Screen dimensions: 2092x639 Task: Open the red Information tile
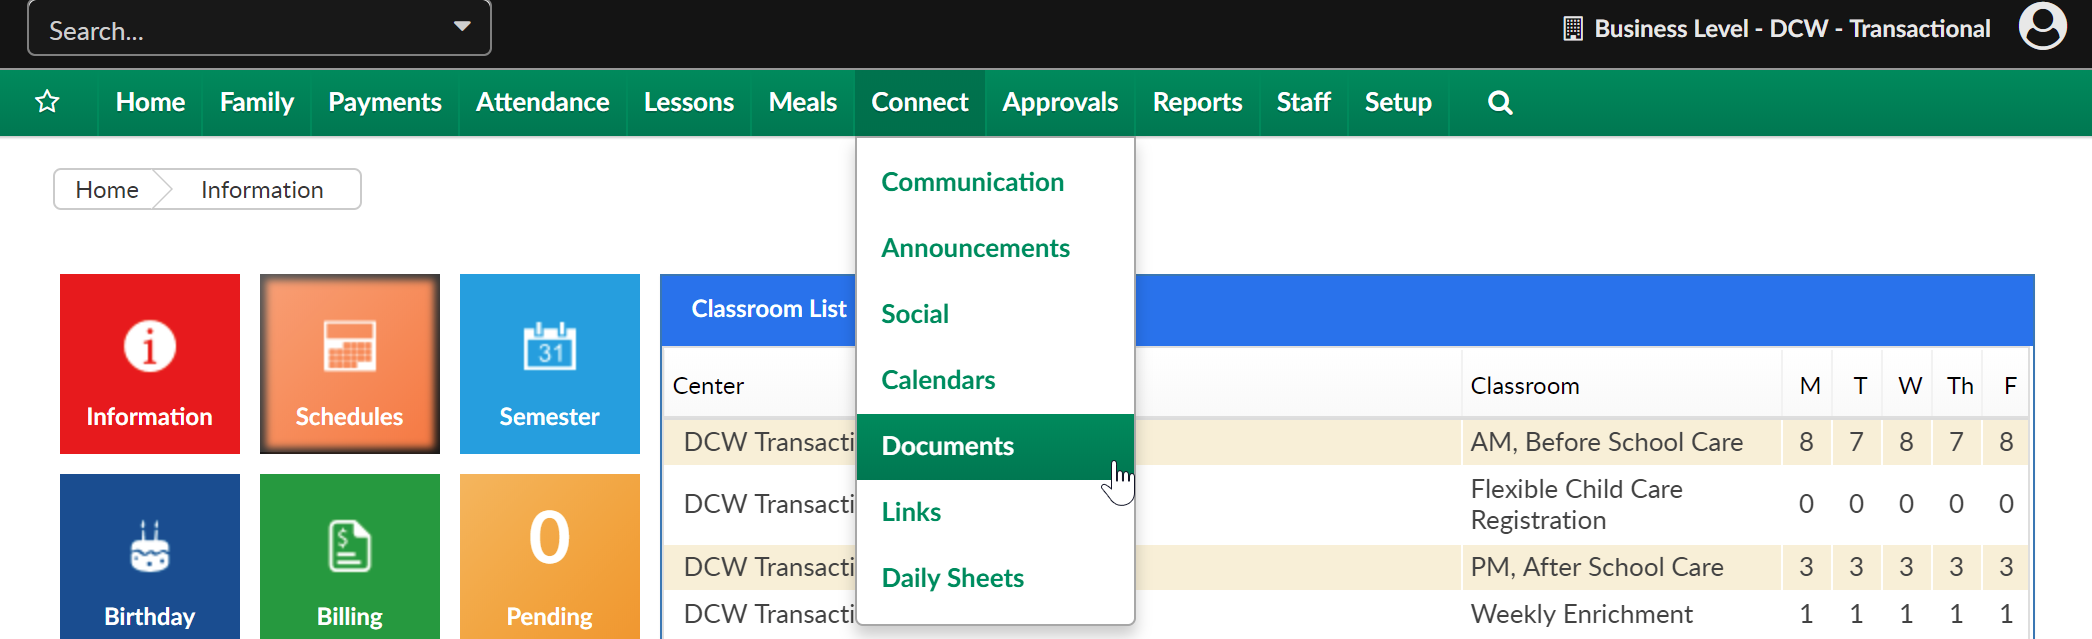[150, 364]
